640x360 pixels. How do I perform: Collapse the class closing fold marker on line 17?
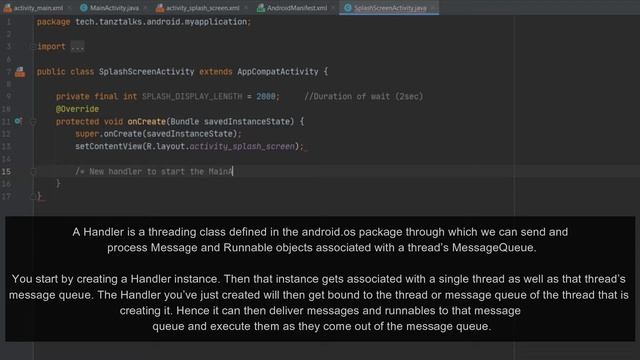point(33,197)
